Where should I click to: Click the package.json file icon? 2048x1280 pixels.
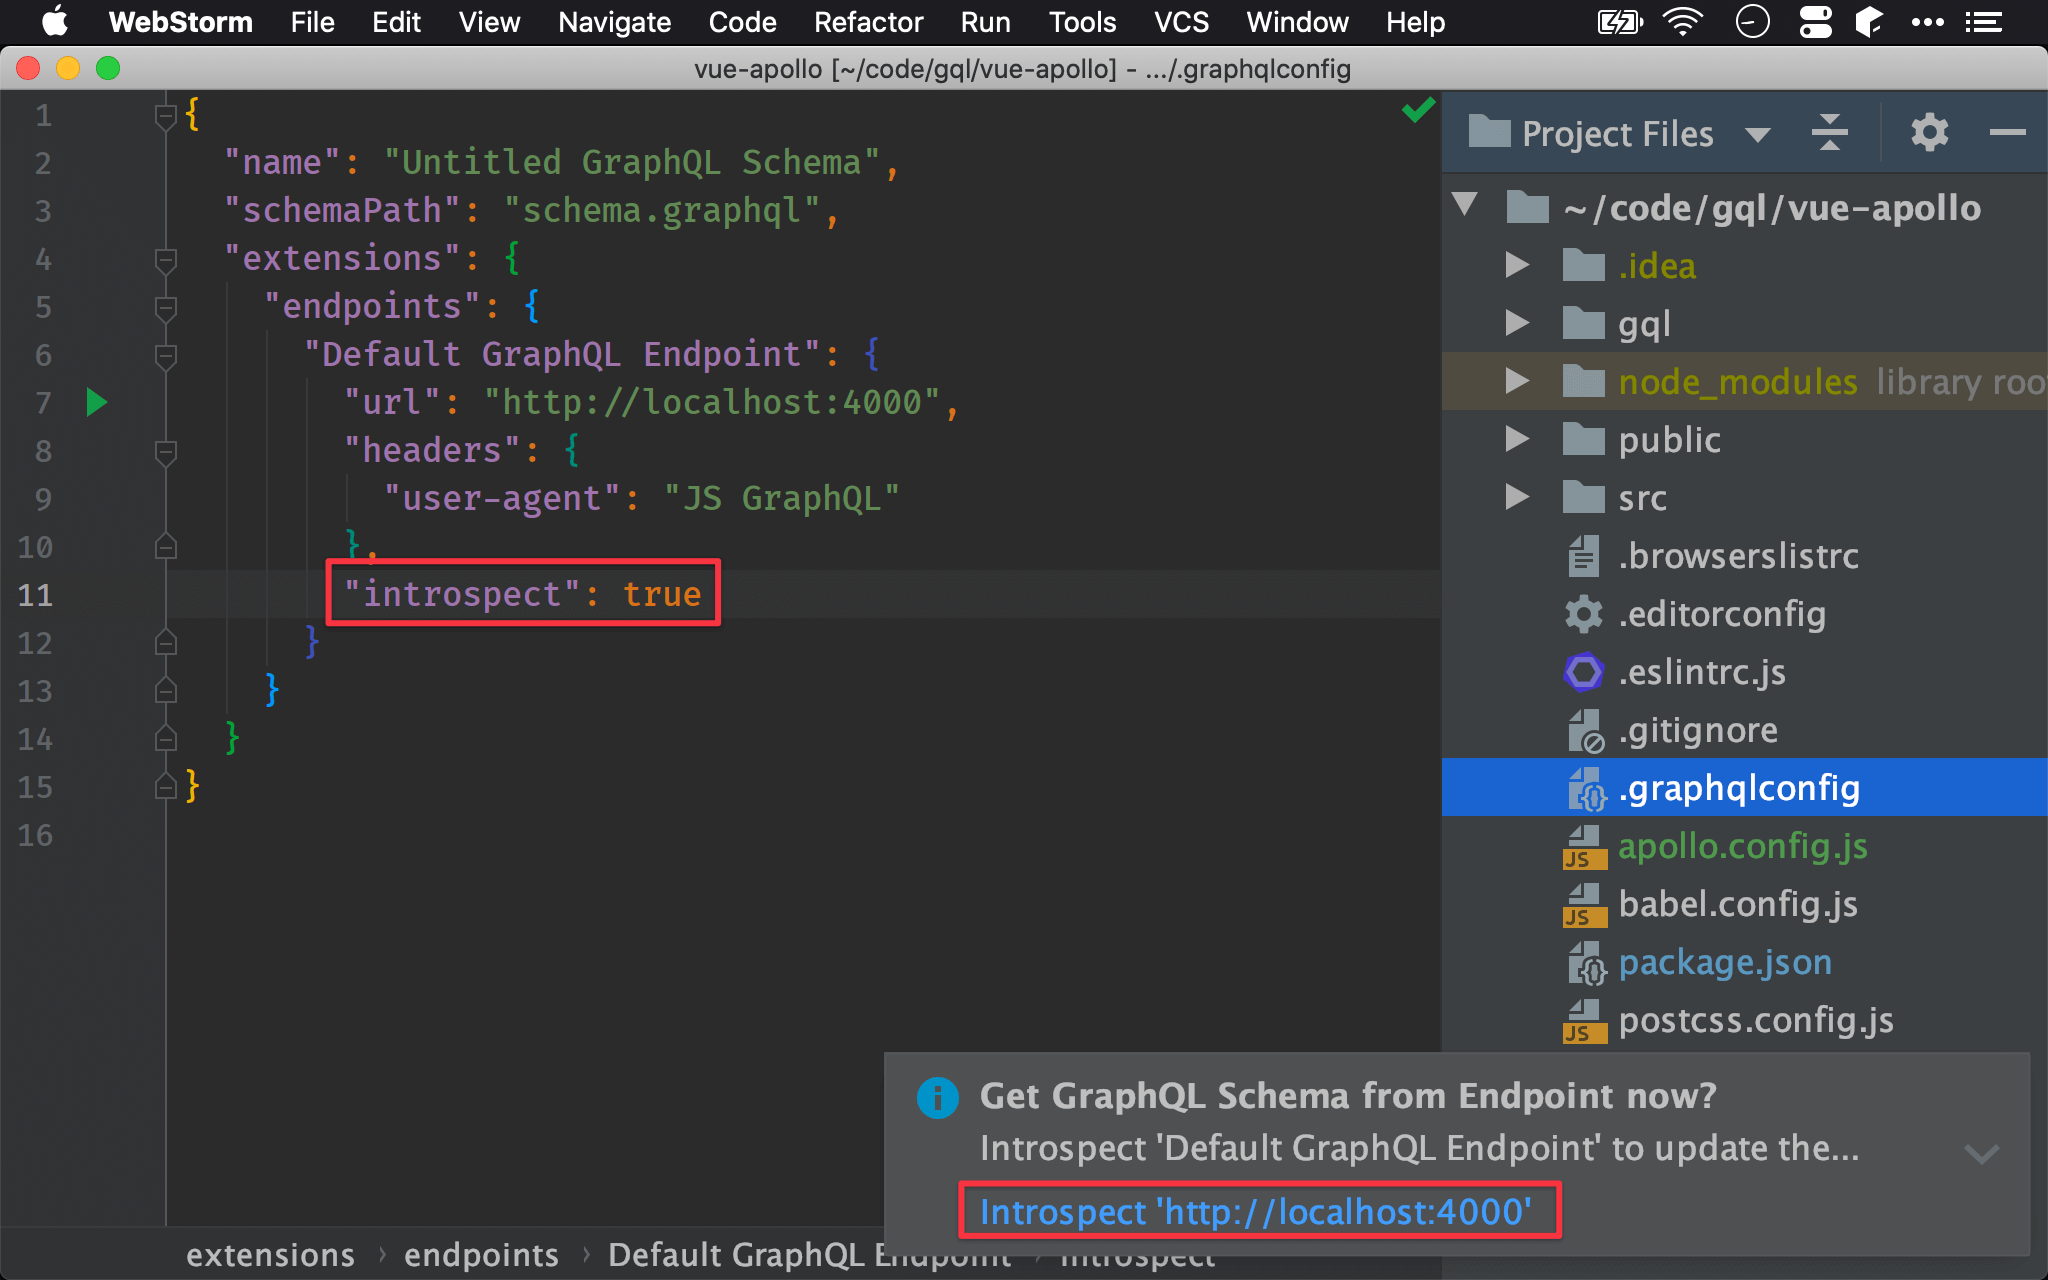1586,962
